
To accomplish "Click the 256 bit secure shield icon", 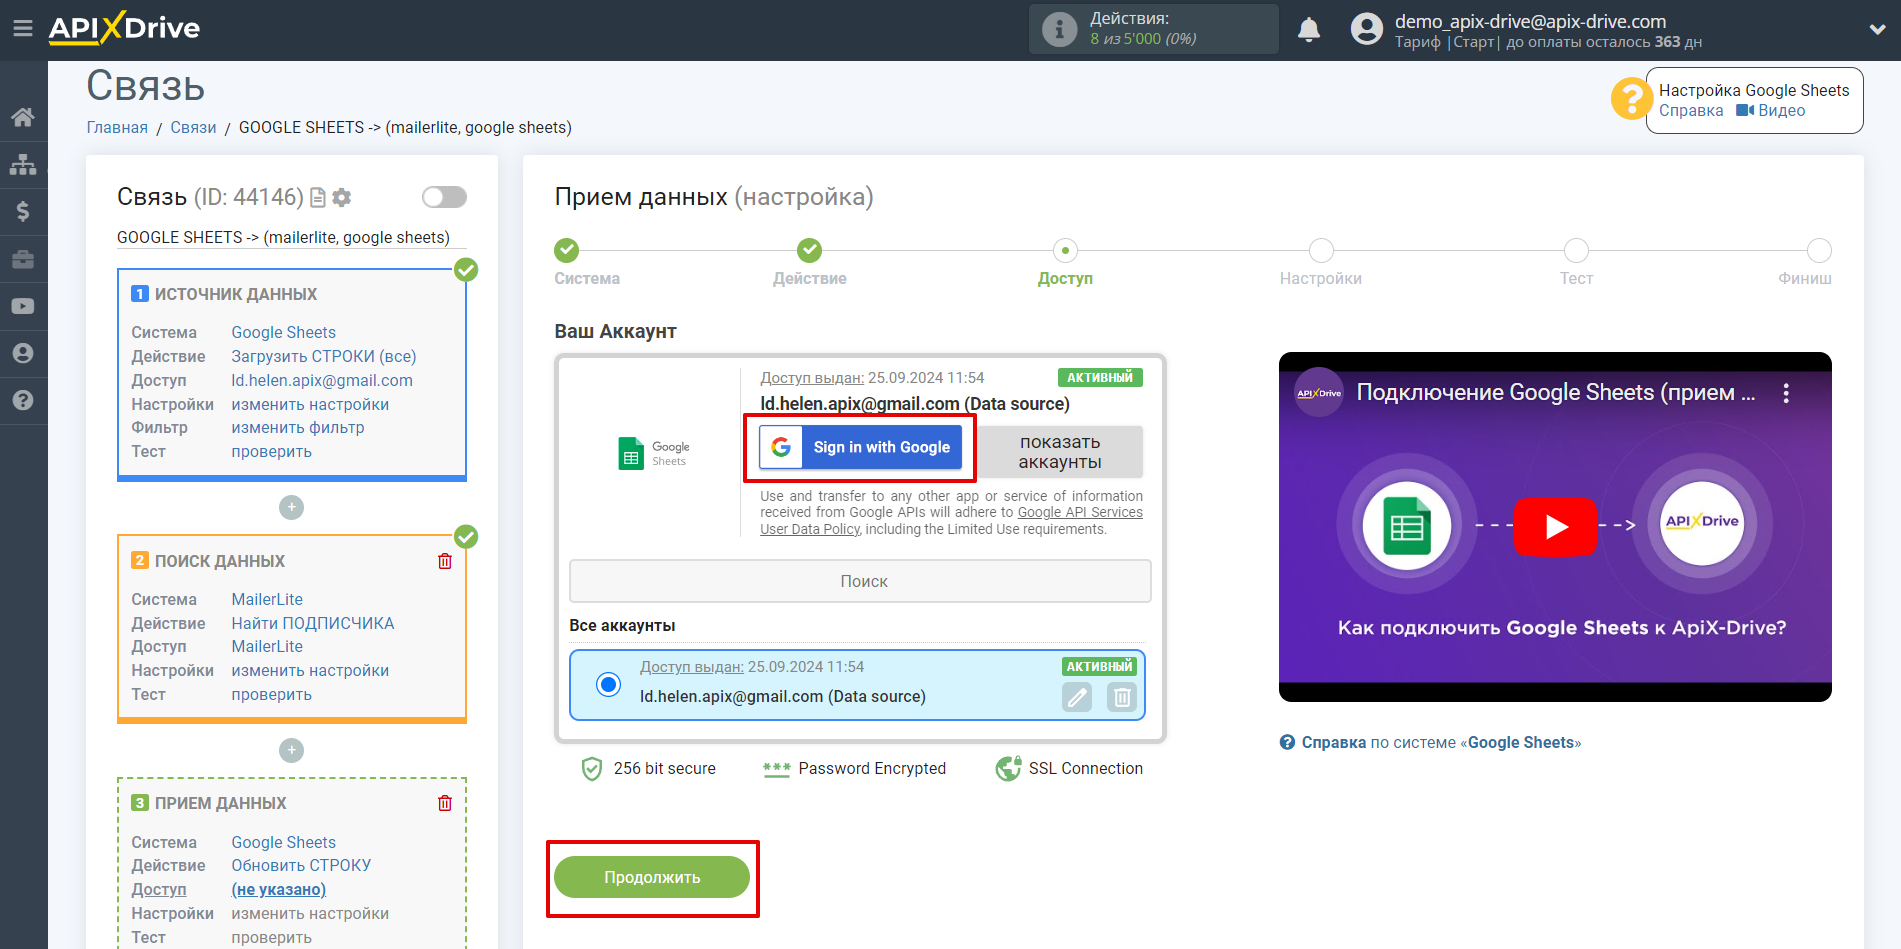I will tap(592, 768).
